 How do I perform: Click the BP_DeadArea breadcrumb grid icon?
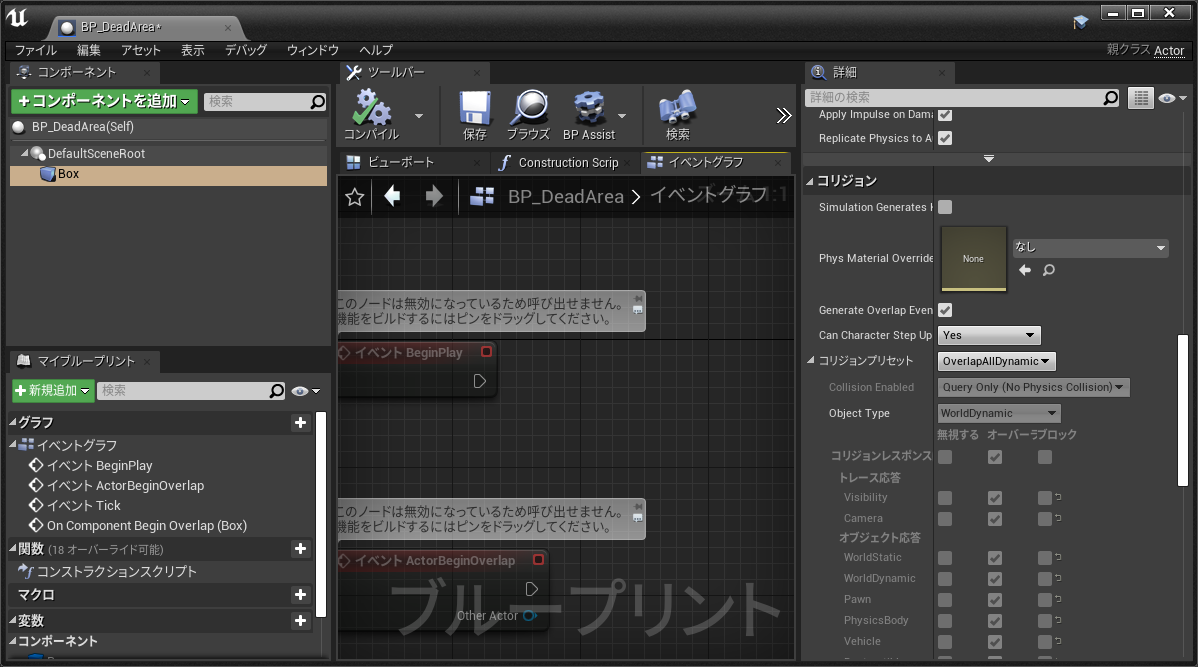[x=481, y=196]
